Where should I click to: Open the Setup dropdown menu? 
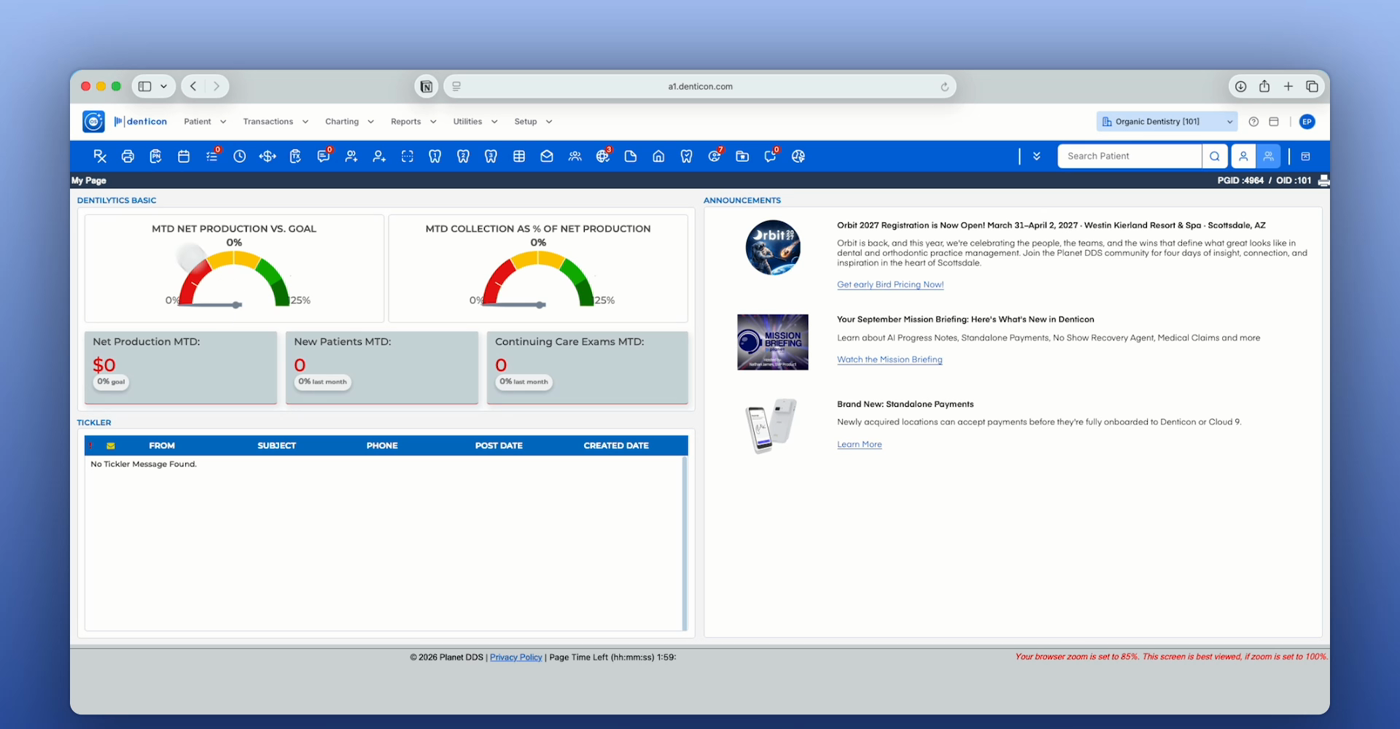tap(533, 122)
